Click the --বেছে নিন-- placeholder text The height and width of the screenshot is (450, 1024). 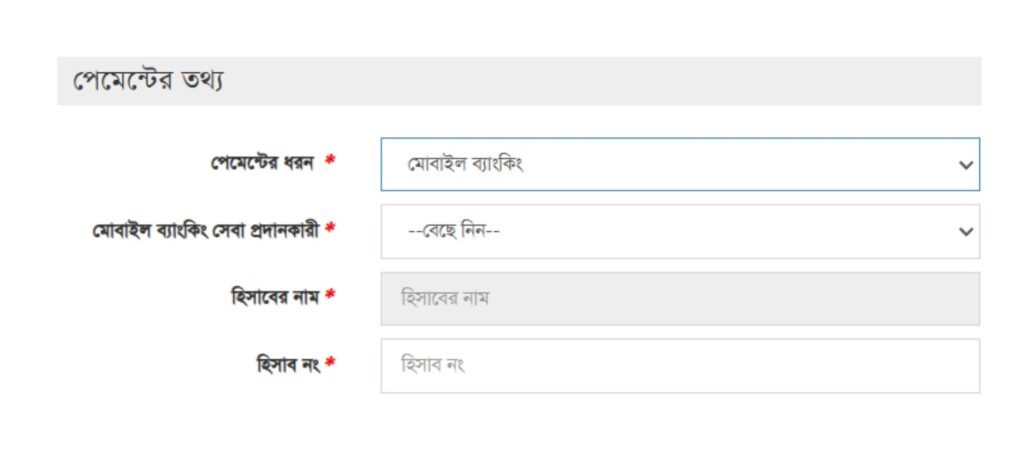tap(454, 231)
